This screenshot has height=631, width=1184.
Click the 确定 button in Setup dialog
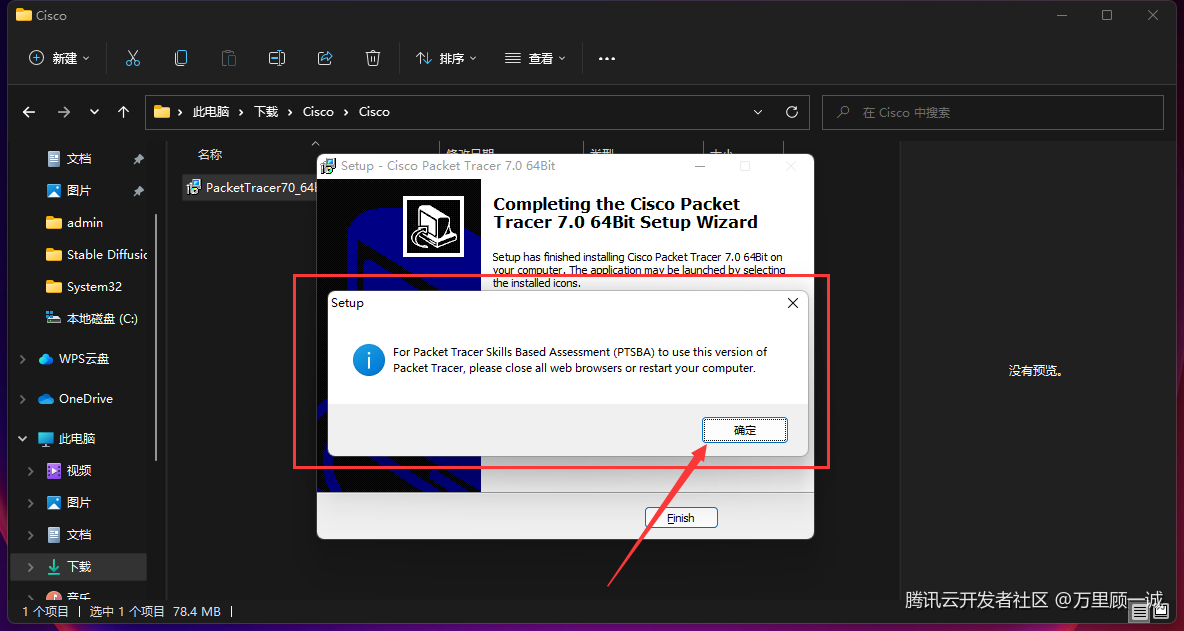745,429
